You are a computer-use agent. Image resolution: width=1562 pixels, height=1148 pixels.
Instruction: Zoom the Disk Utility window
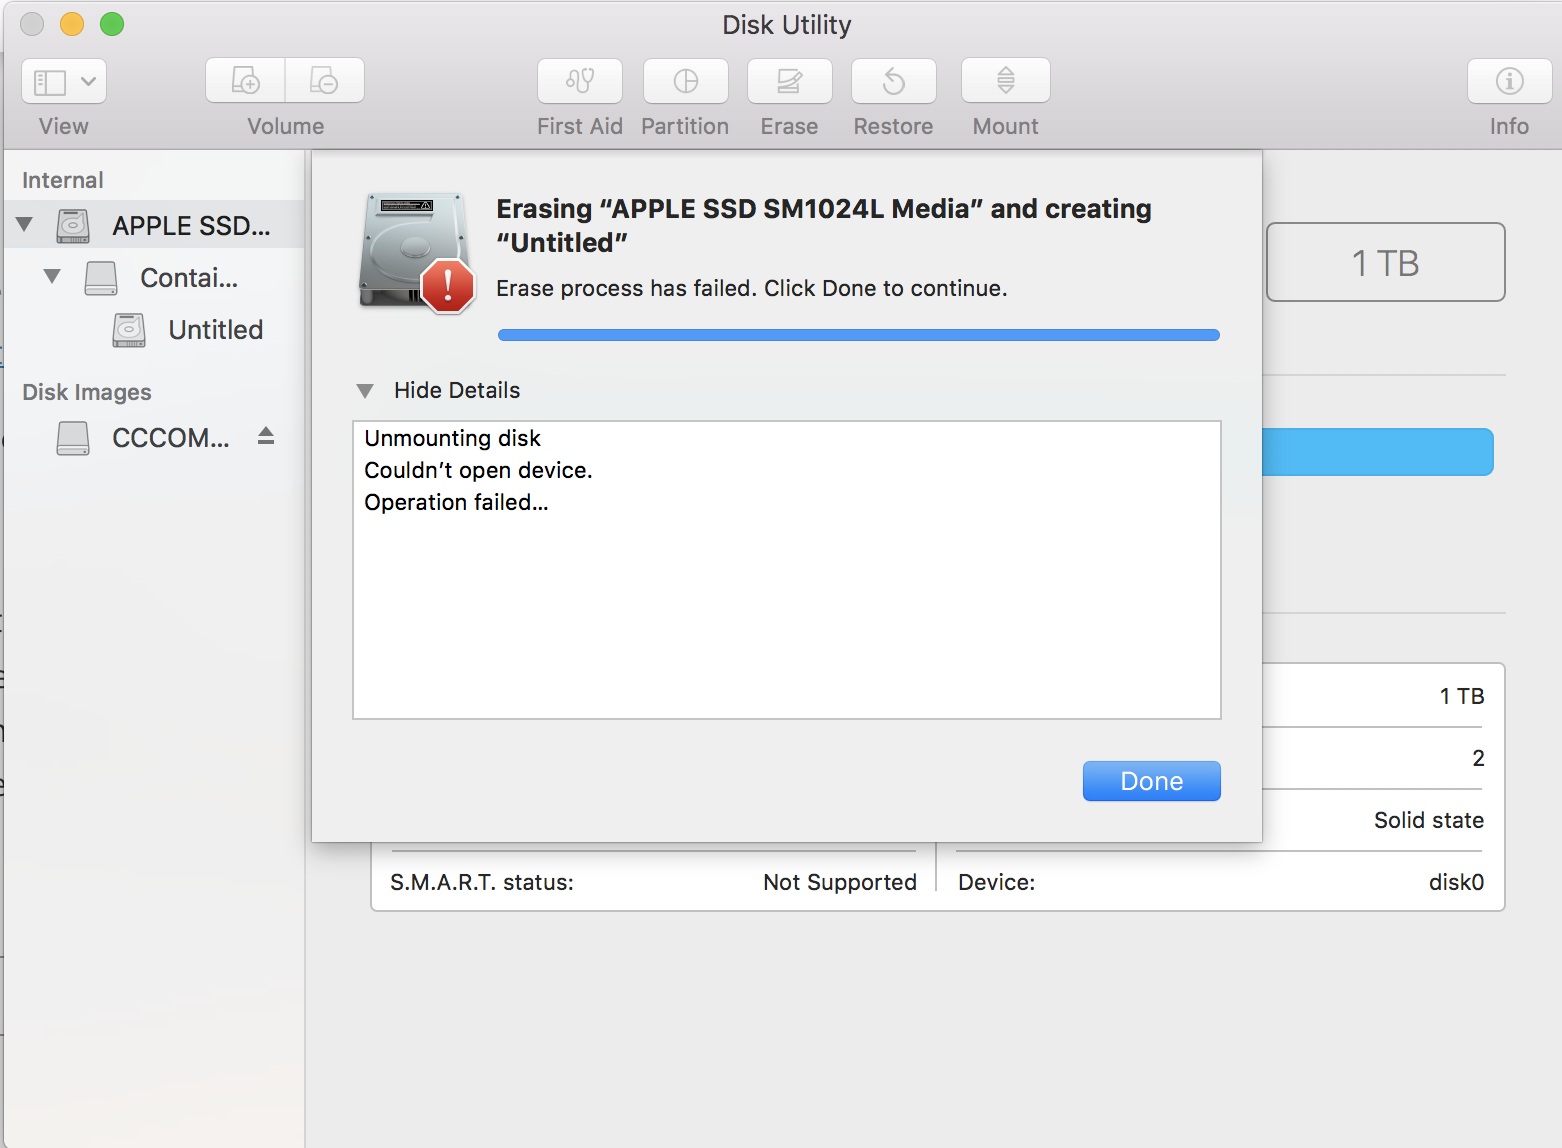click(112, 24)
